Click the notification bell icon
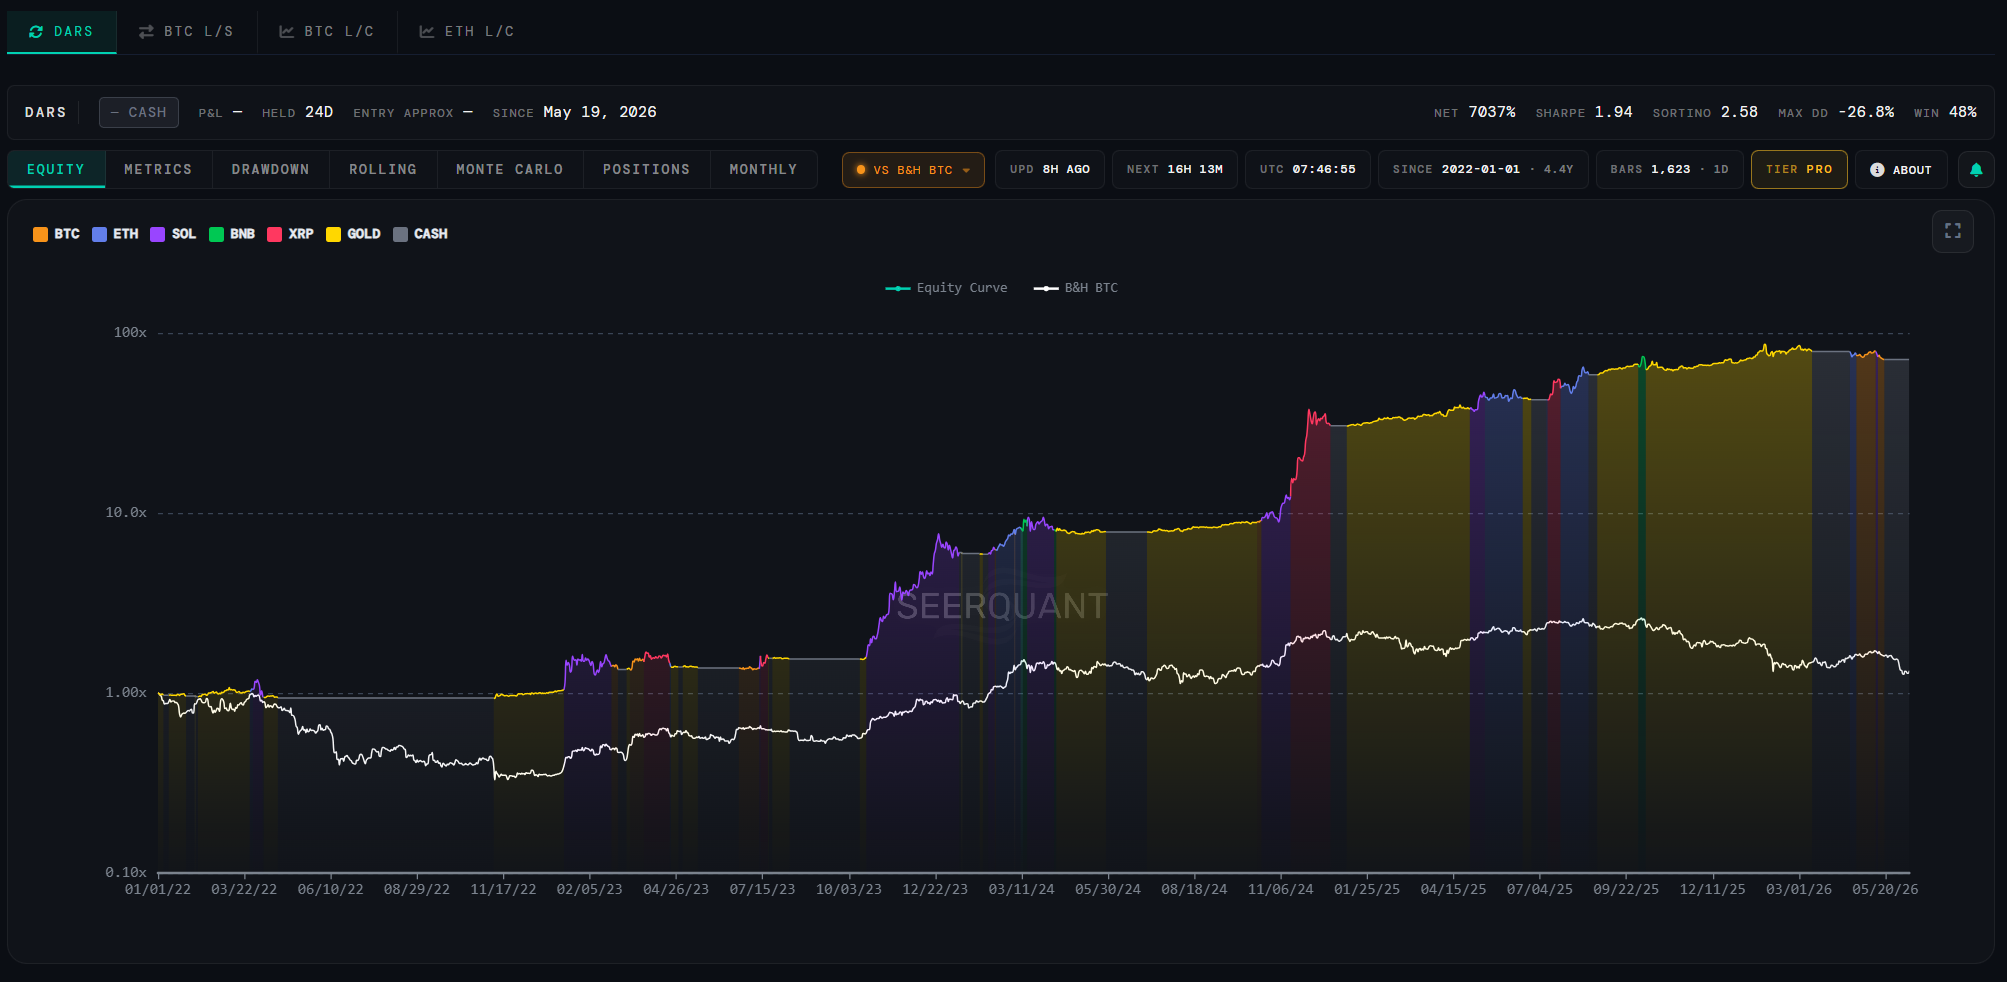The width and height of the screenshot is (2007, 982). tap(1976, 170)
